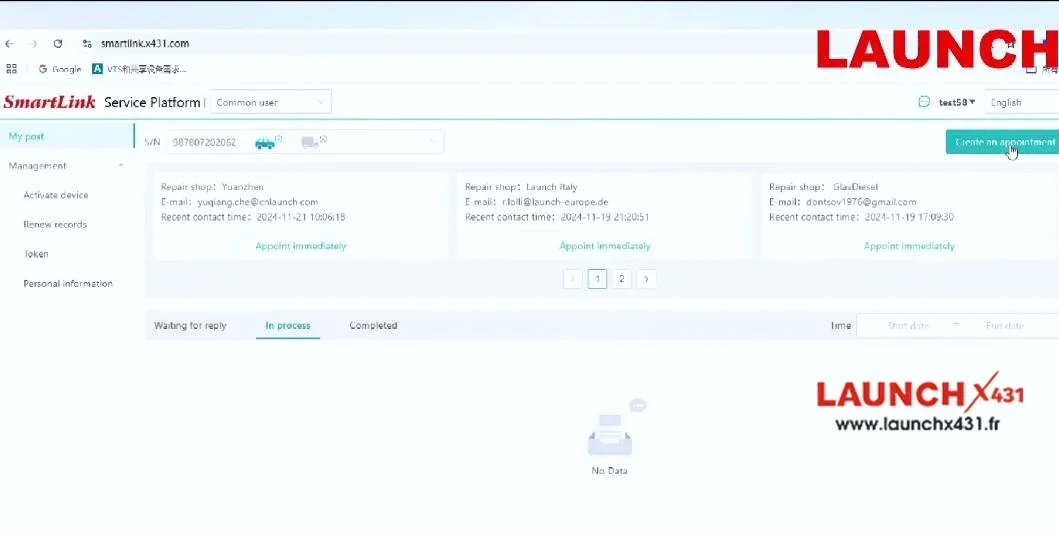Select page 1 in pagination
This screenshot has width=1059, height=536.
pyautogui.click(x=598, y=279)
